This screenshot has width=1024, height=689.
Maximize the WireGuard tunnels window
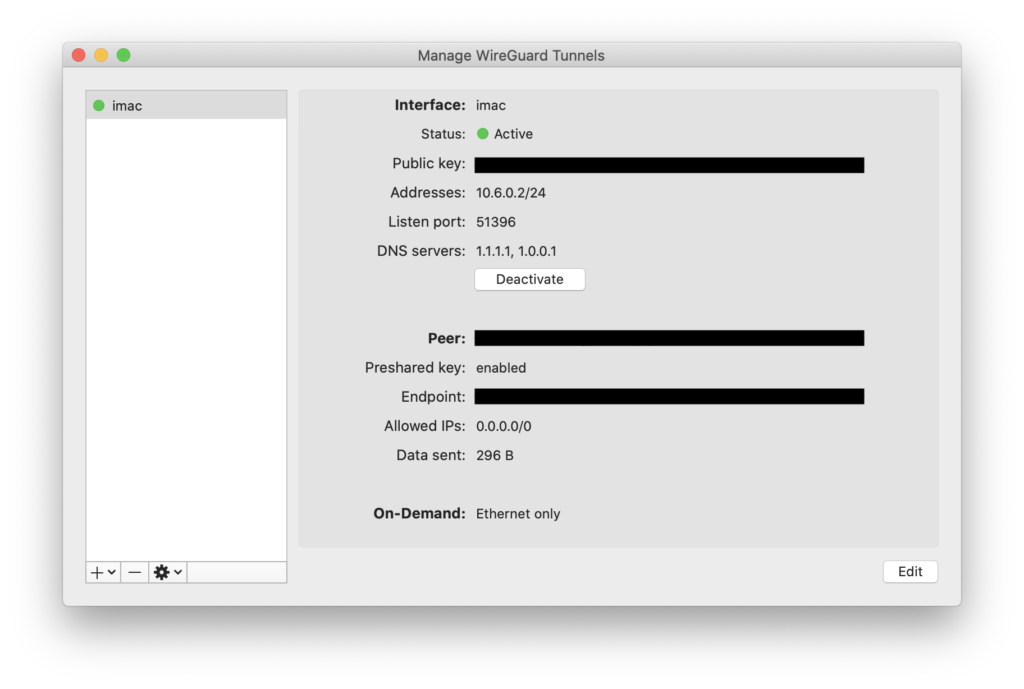pos(123,55)
